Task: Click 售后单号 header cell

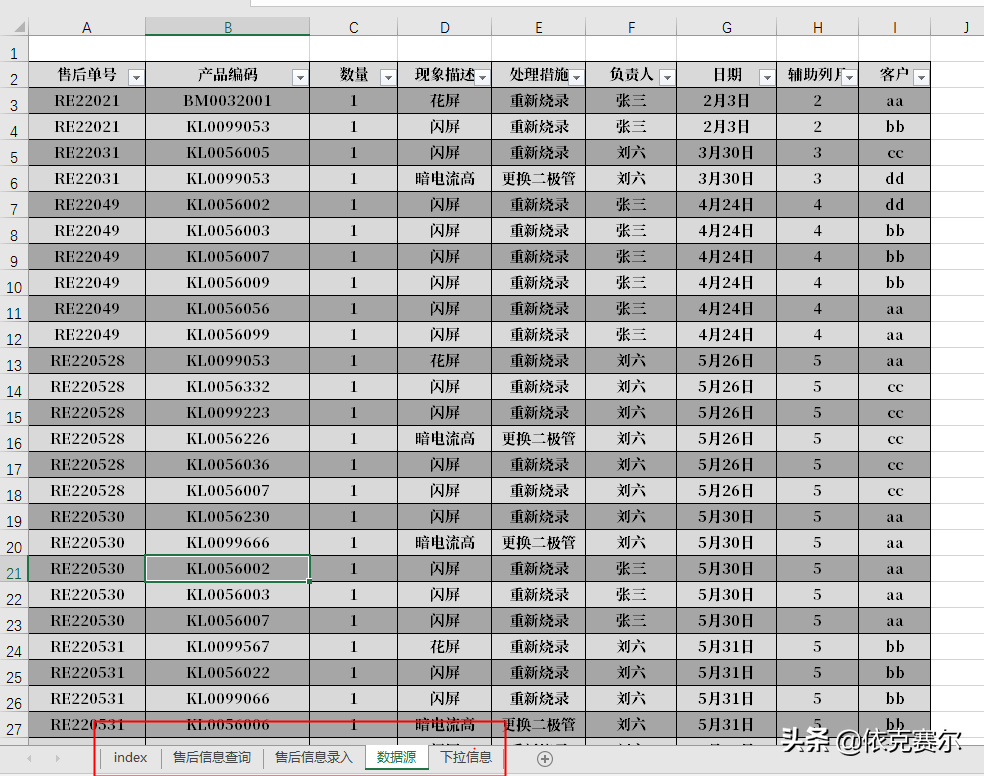Action: tap(87, 75)
